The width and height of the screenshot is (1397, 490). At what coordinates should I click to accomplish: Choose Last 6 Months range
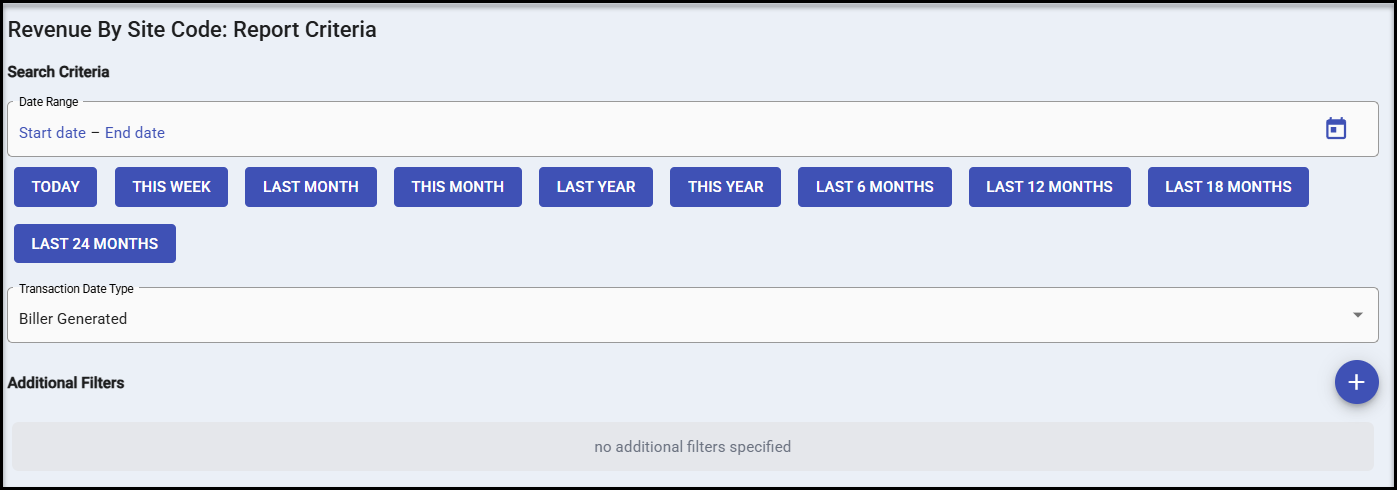pos(875,187)
